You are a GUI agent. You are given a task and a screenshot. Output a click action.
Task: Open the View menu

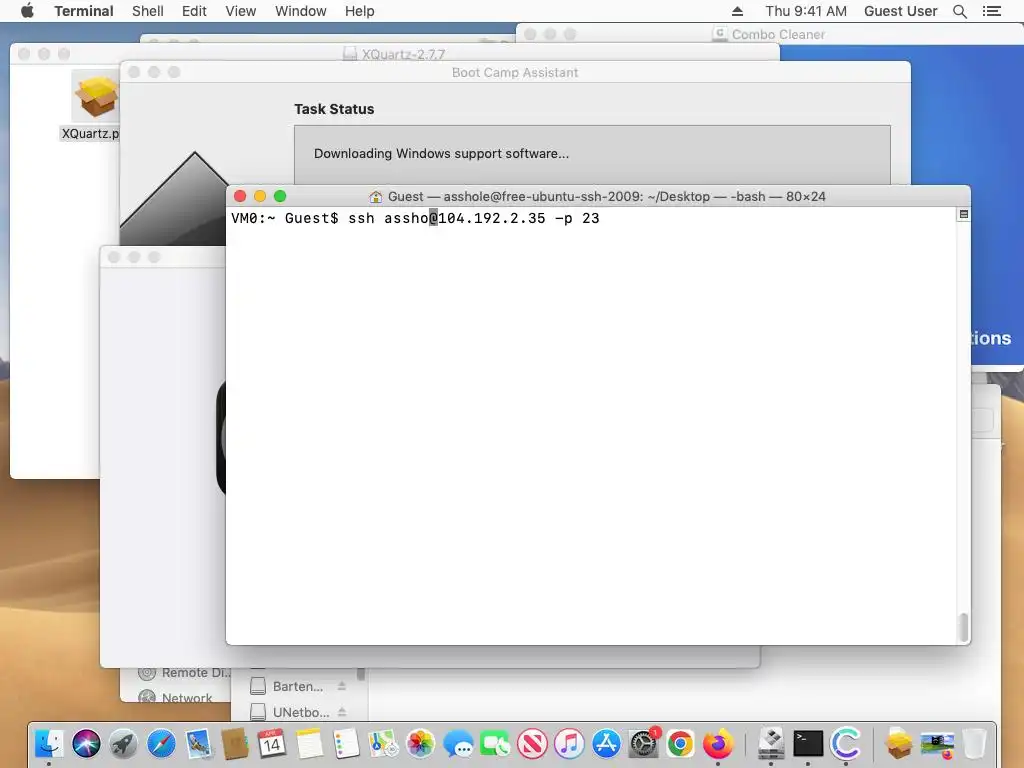point(240,11)
